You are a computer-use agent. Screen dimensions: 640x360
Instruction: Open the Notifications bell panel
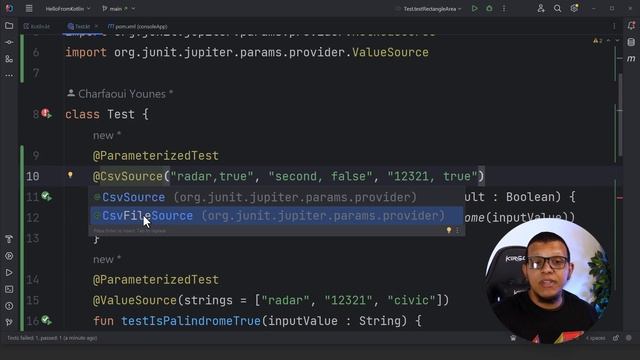631,26
